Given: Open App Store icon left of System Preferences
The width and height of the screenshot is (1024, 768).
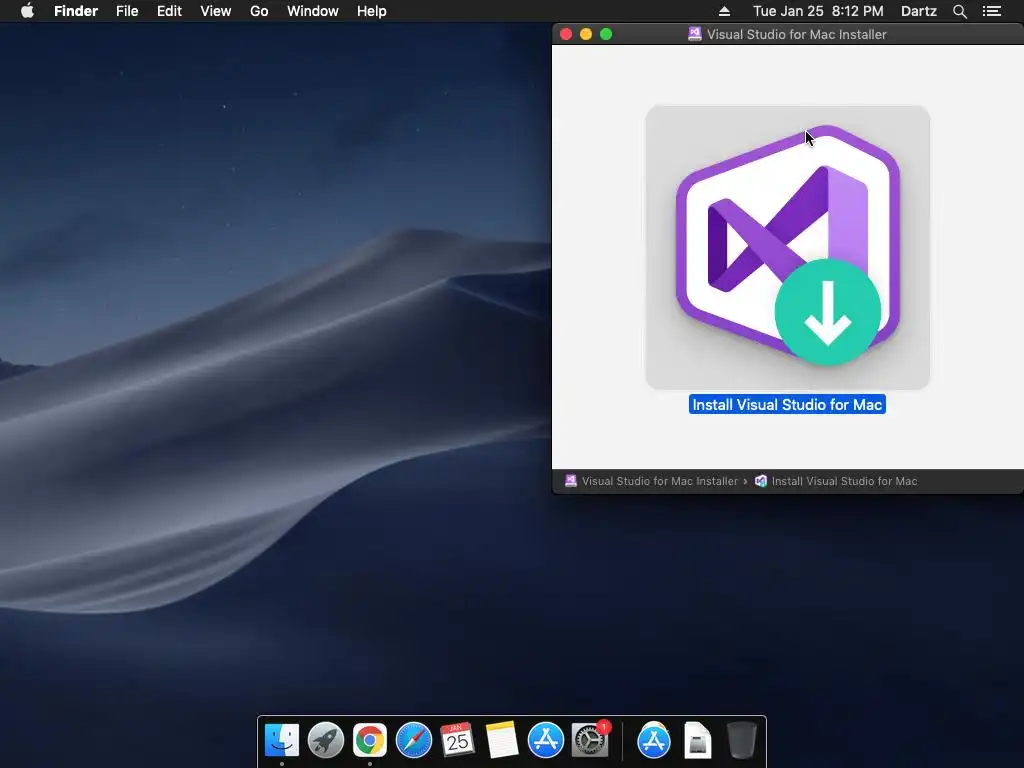Looking at the screenshot, I should [545, 741].
